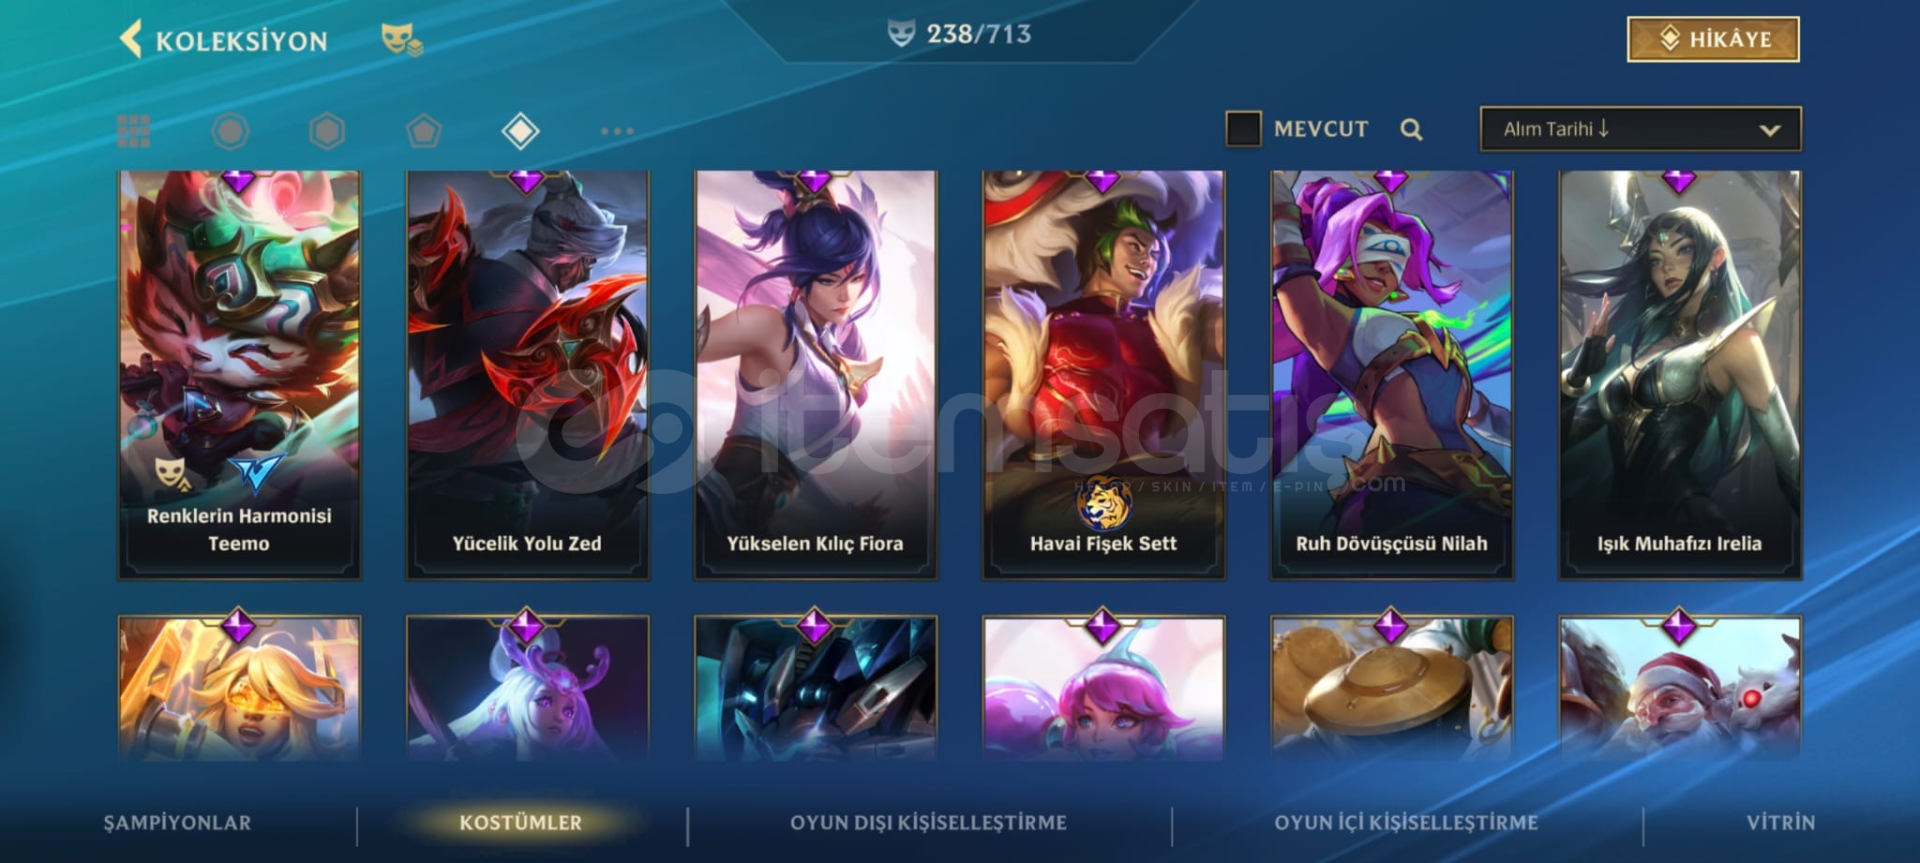Screen dimensions: 1920x863
Task: Go back using the Koleksiyon arrow
Action: coord(131,40)
